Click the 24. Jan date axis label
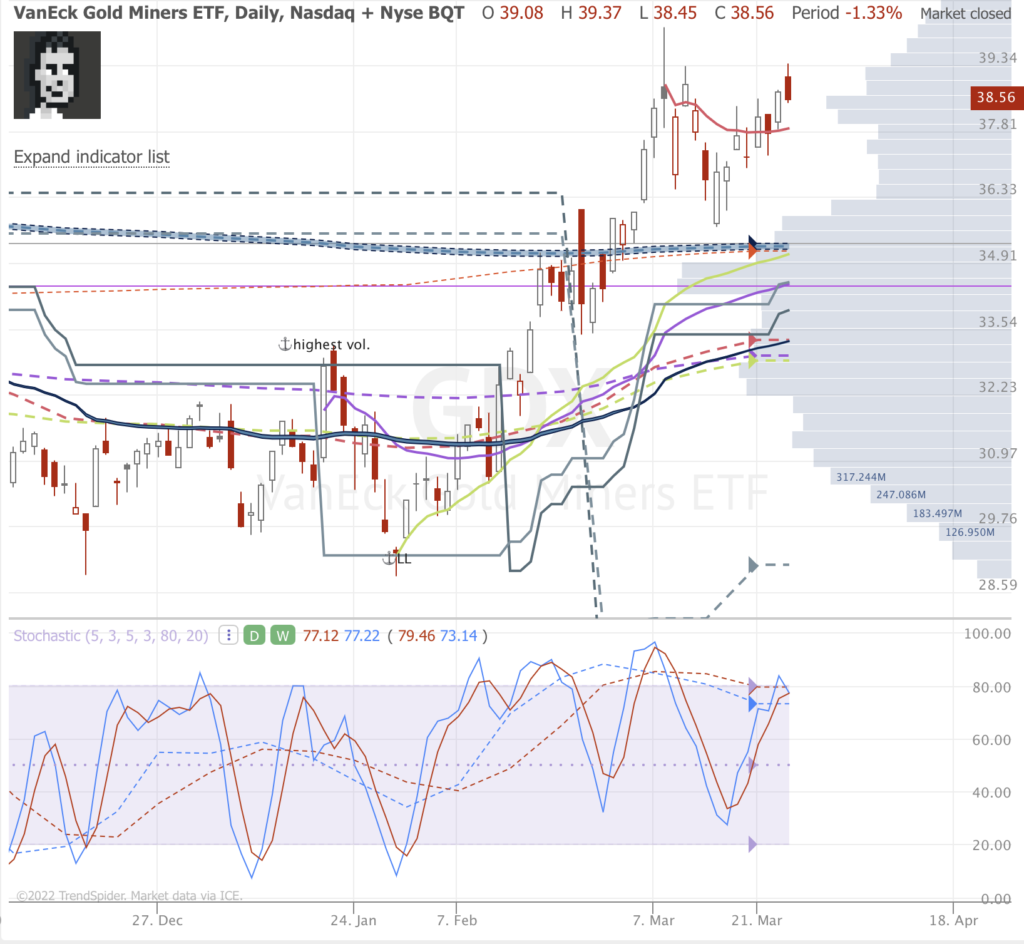 pyautogui.click(x=353, y=920)
